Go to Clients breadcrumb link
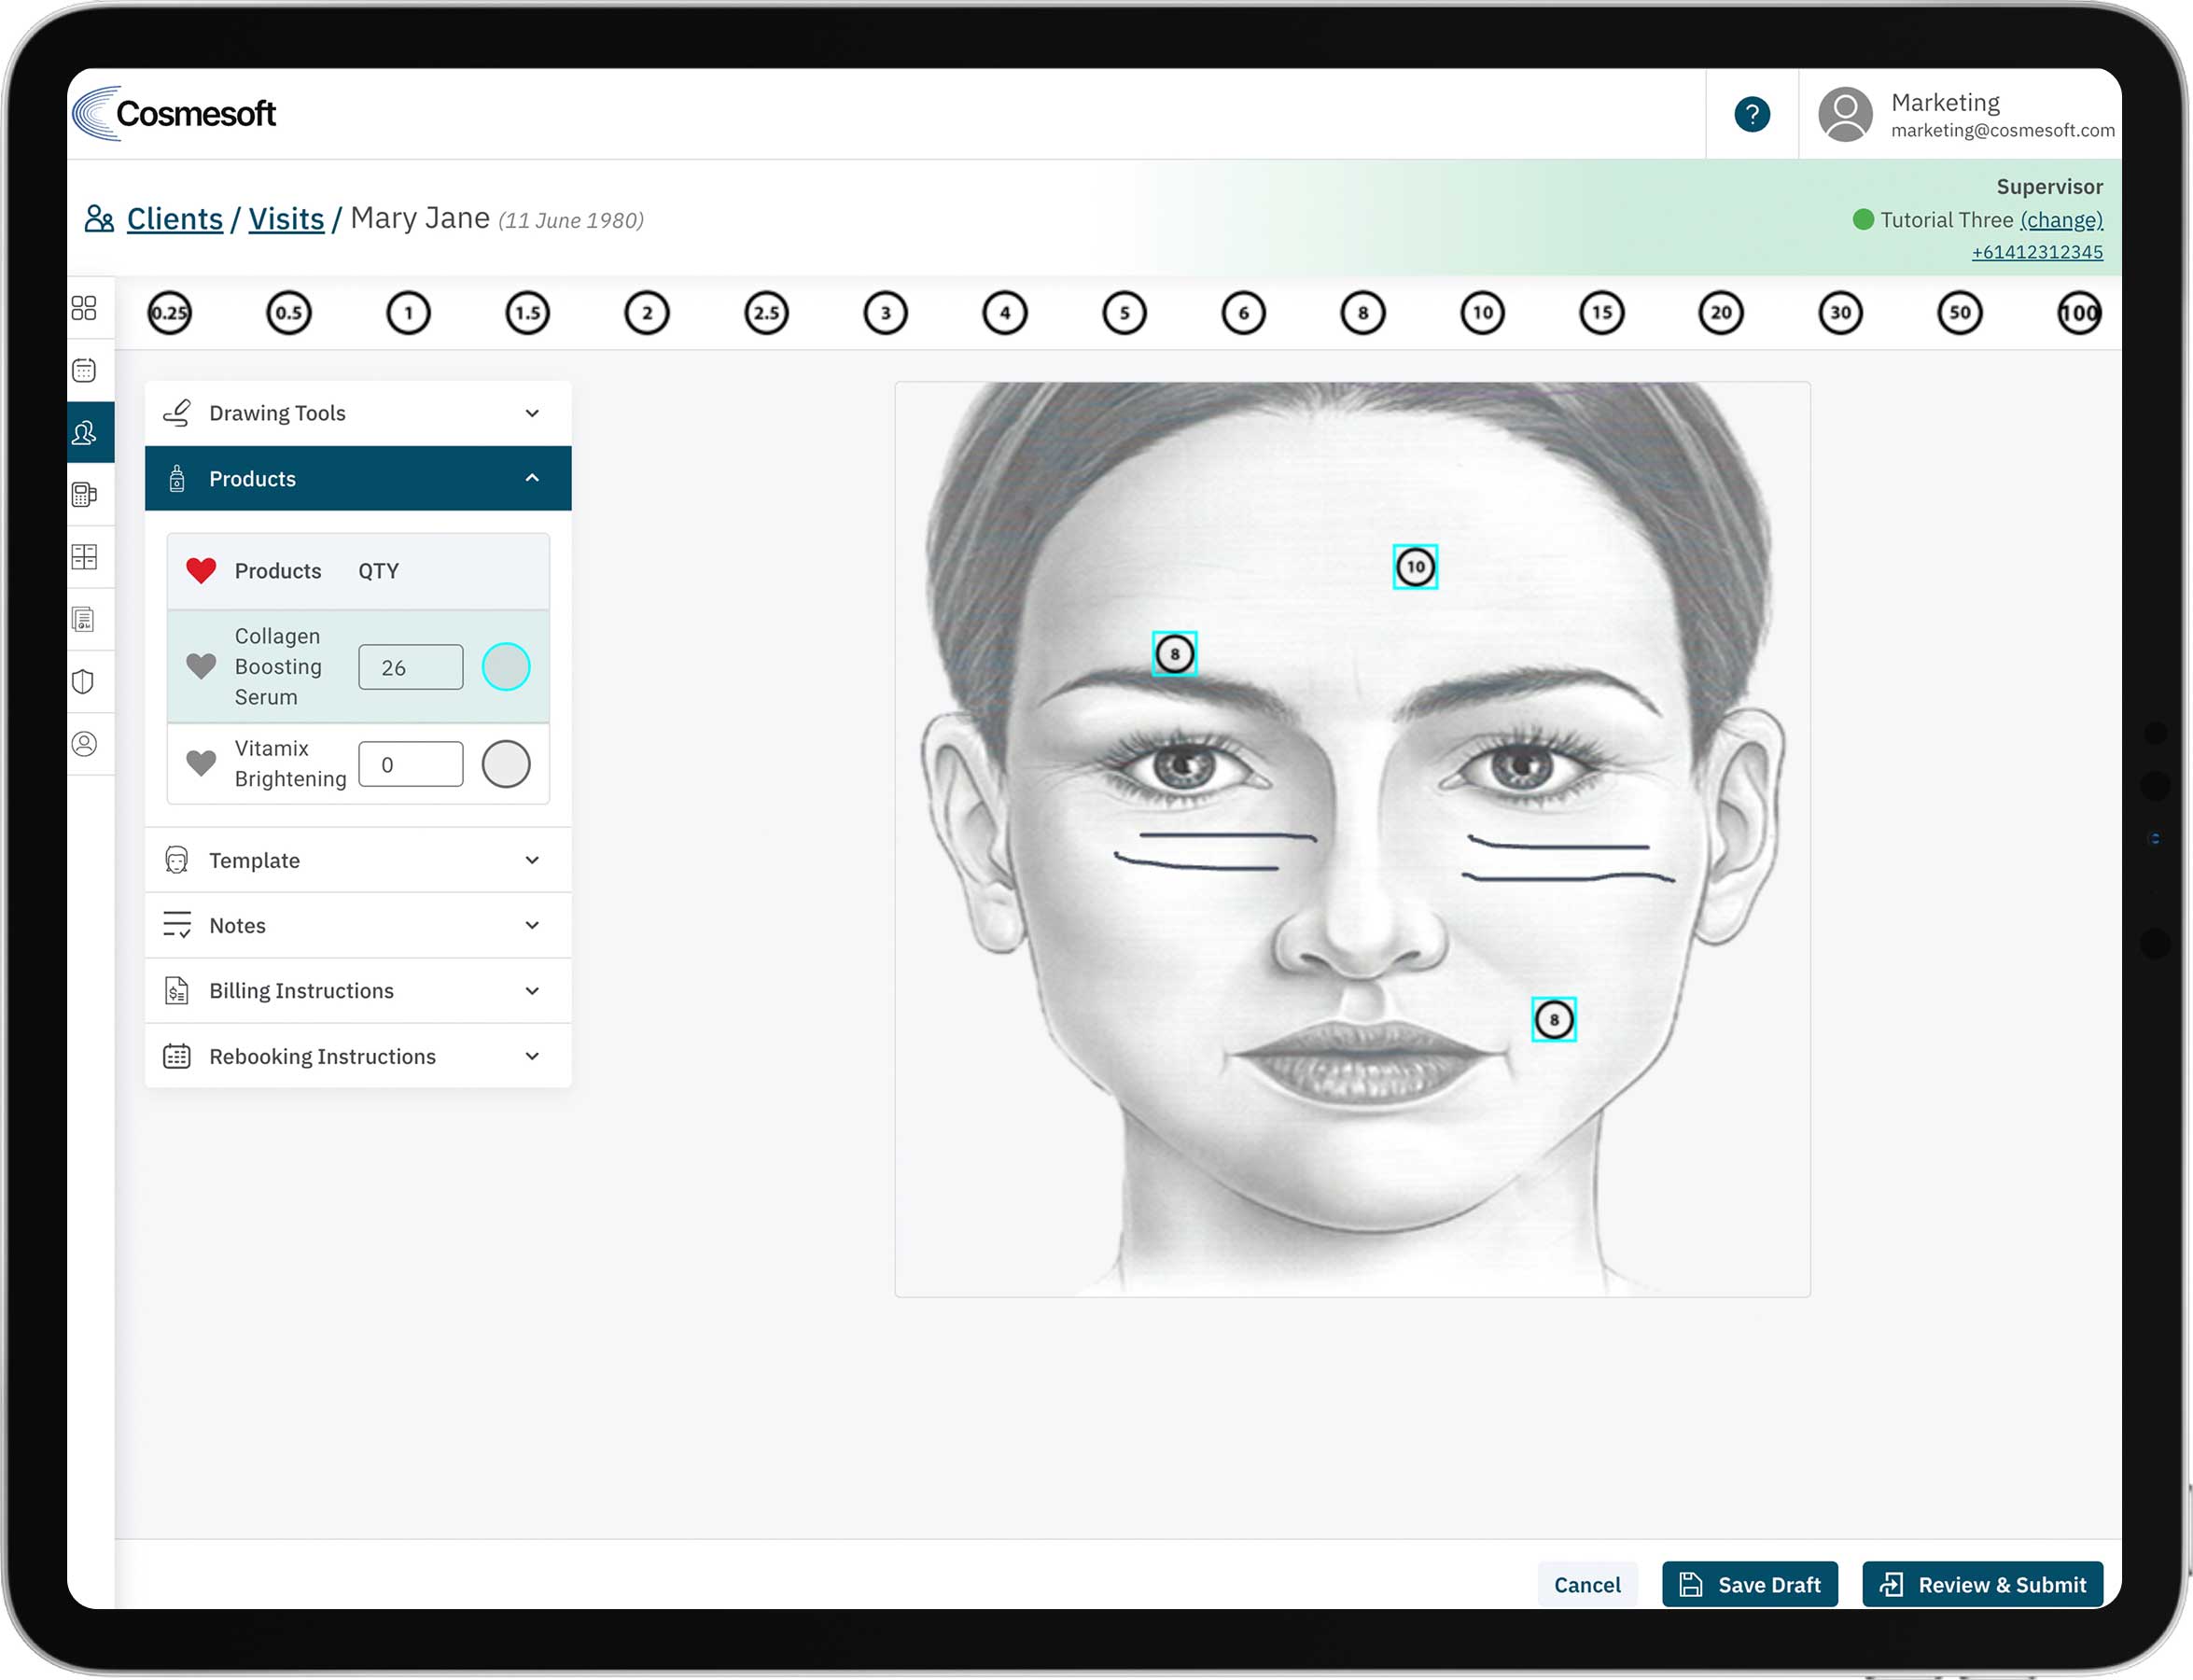 (x=174, y=219)
